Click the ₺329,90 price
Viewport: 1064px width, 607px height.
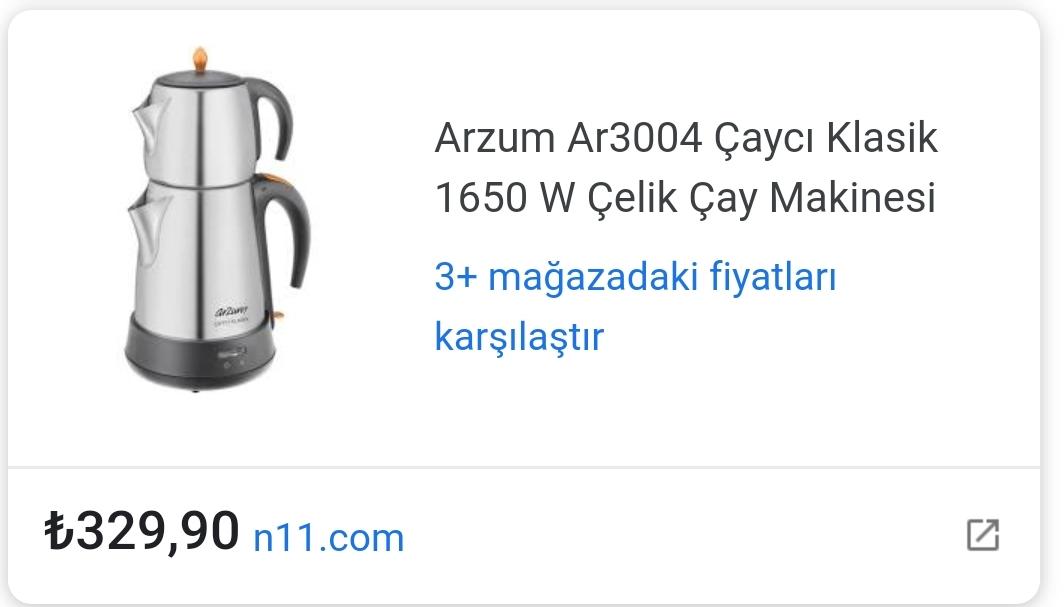142,530
